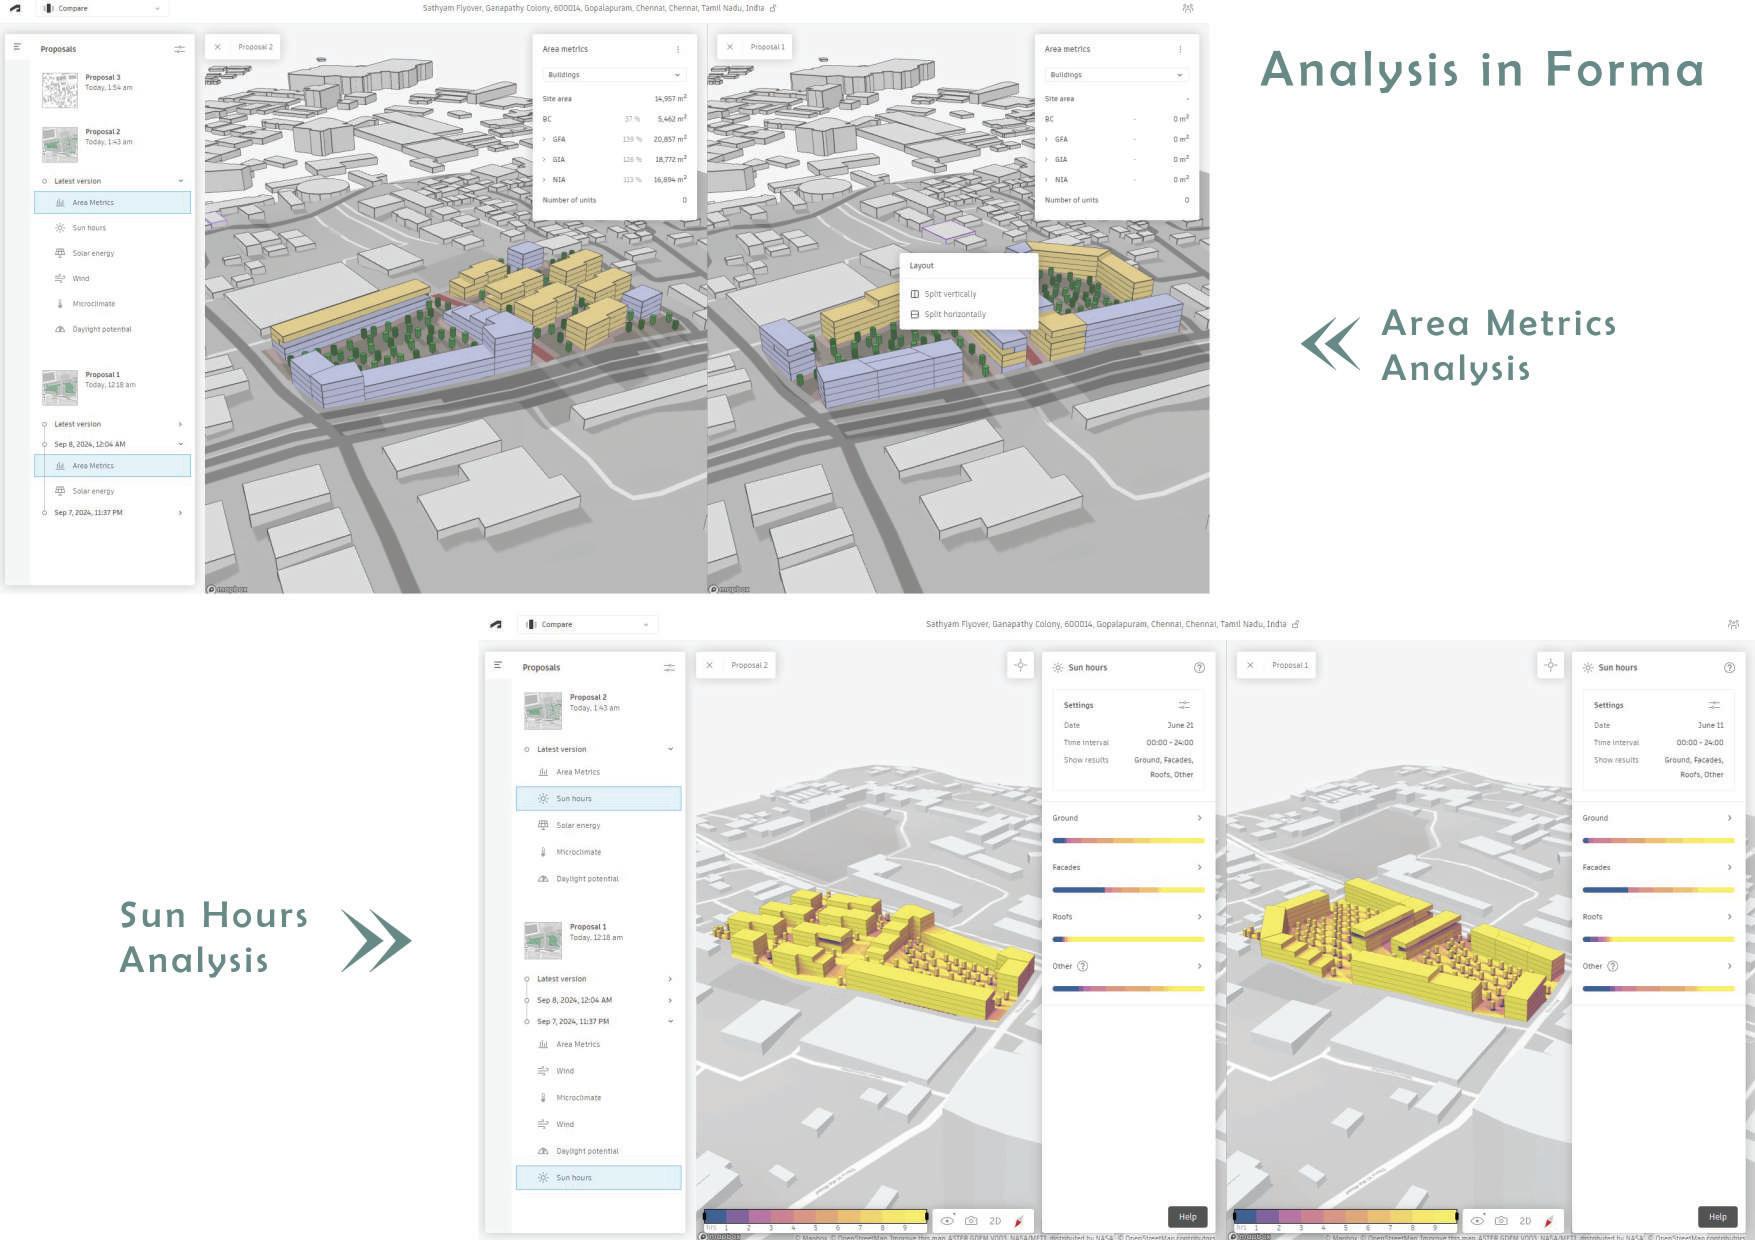Viewport: 1755px width, 1240px height.
Task: Click locate target icon in Proposal 1 sun view
Action: point(1550,665)
